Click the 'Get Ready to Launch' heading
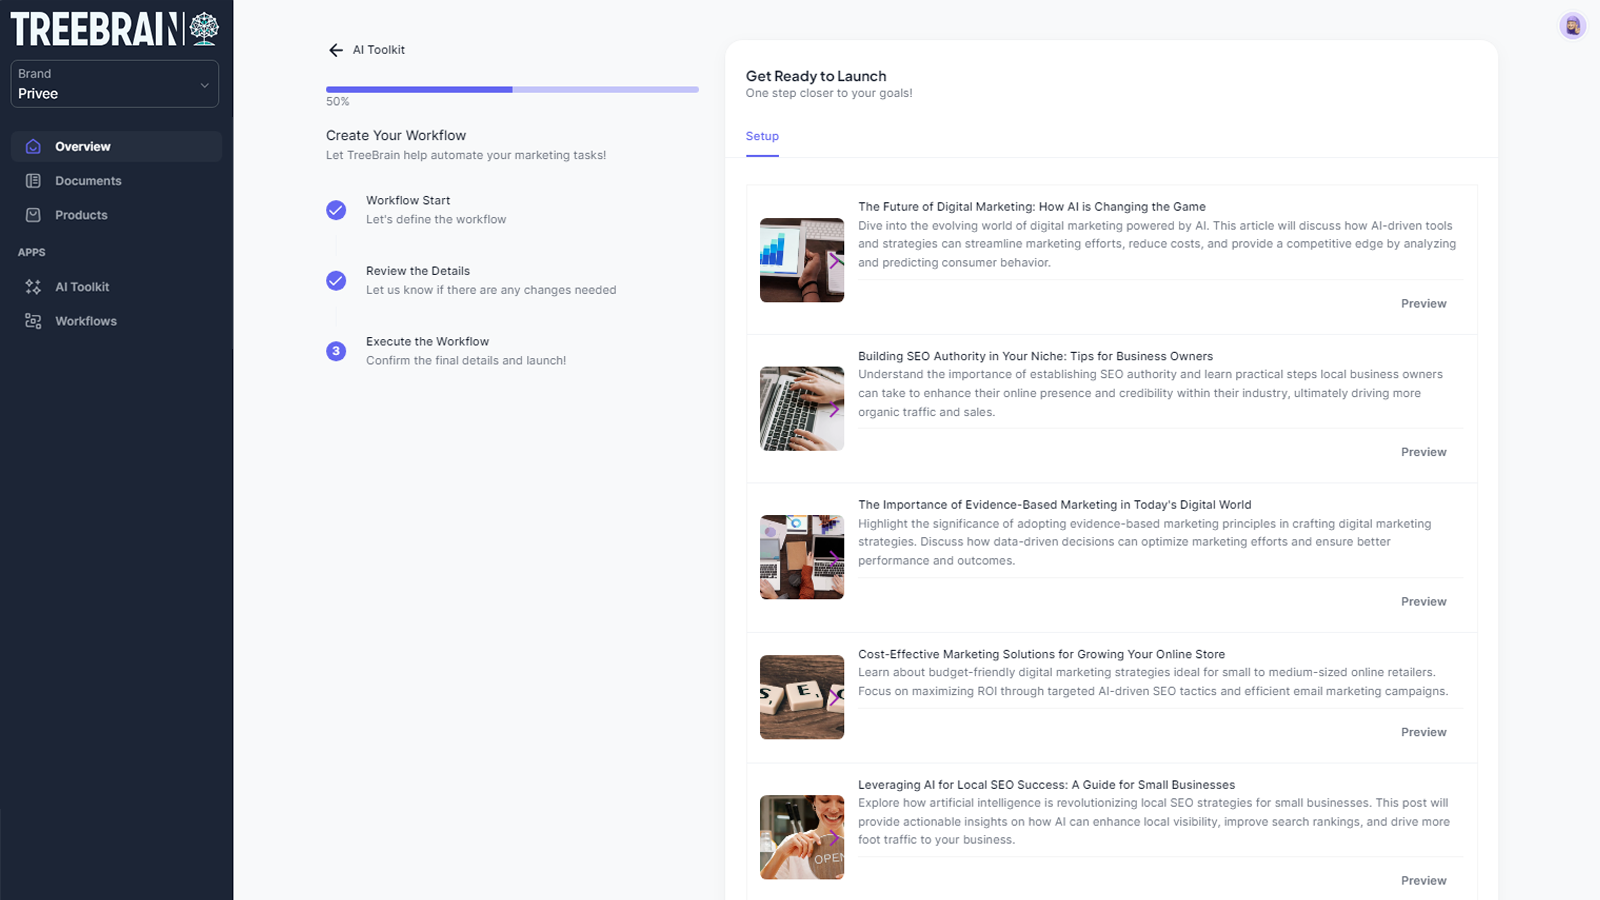 point(816,76)
